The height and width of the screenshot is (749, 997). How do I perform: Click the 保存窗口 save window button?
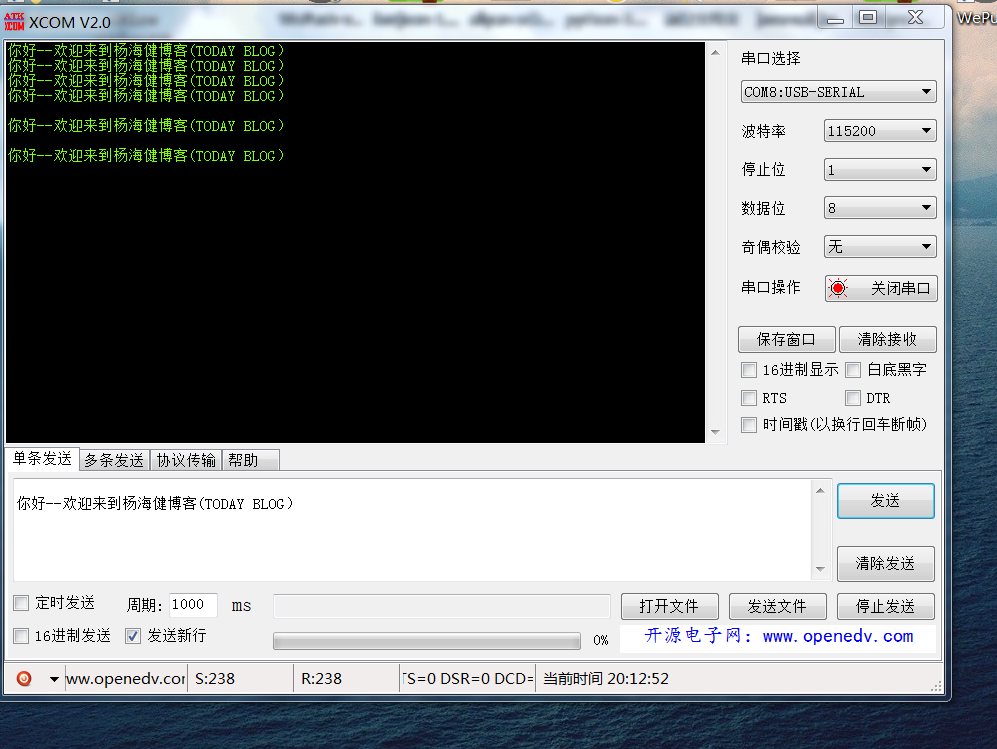click(x=787, y=340)
